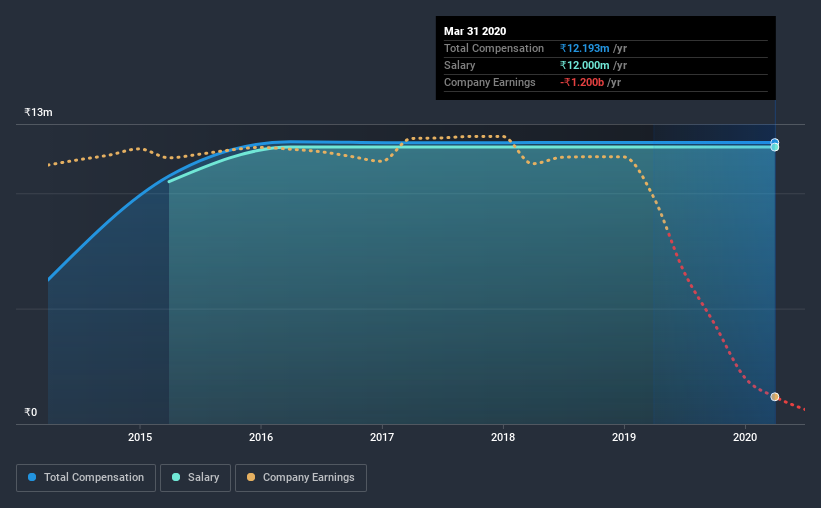Click the ₹12.193m total compensation value
This screenshot has height=508, width=821.
tap(584, 48)
